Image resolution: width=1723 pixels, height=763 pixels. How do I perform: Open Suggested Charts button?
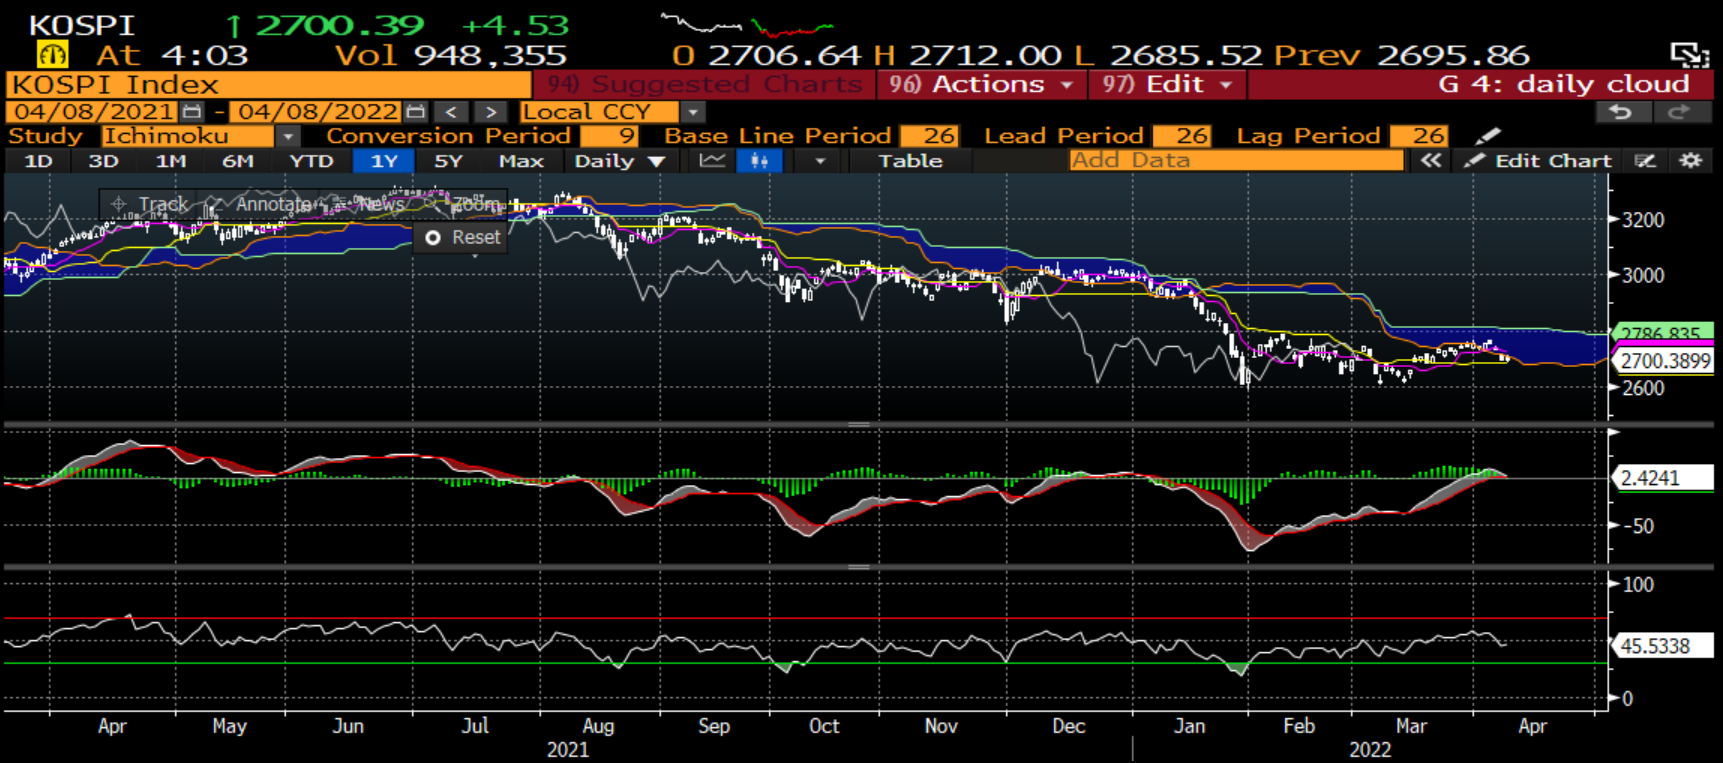pos(704,85)
